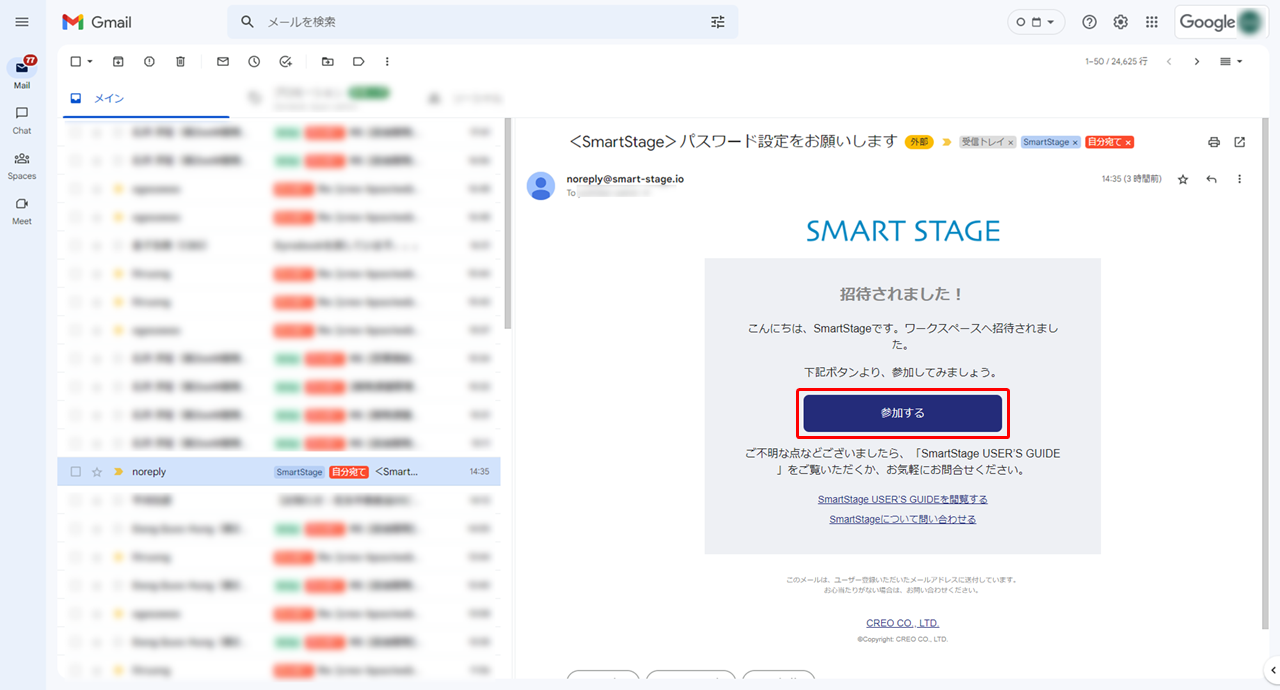Star the open email in reading pane
The width and height of the screenshot is (1280, 690).
click(x=1183, y=179)
